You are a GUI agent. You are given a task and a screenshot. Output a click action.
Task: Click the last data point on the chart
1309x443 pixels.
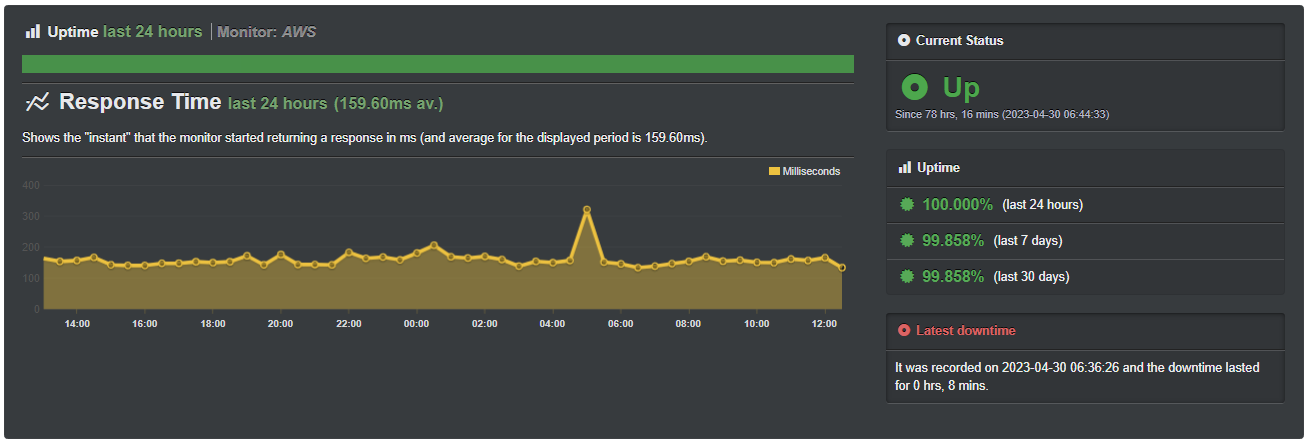coord(842,267)
